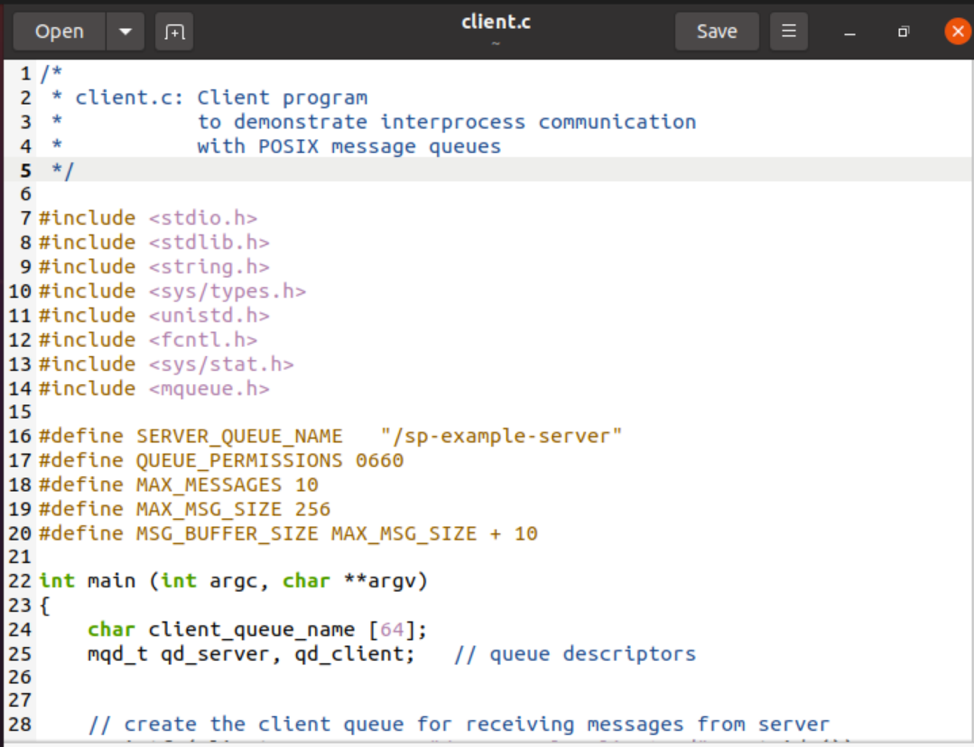Image resolution: width=974 pixels, height=747 pixels.
Task: Create a new document tab
Action: click(x=175, y=31)
